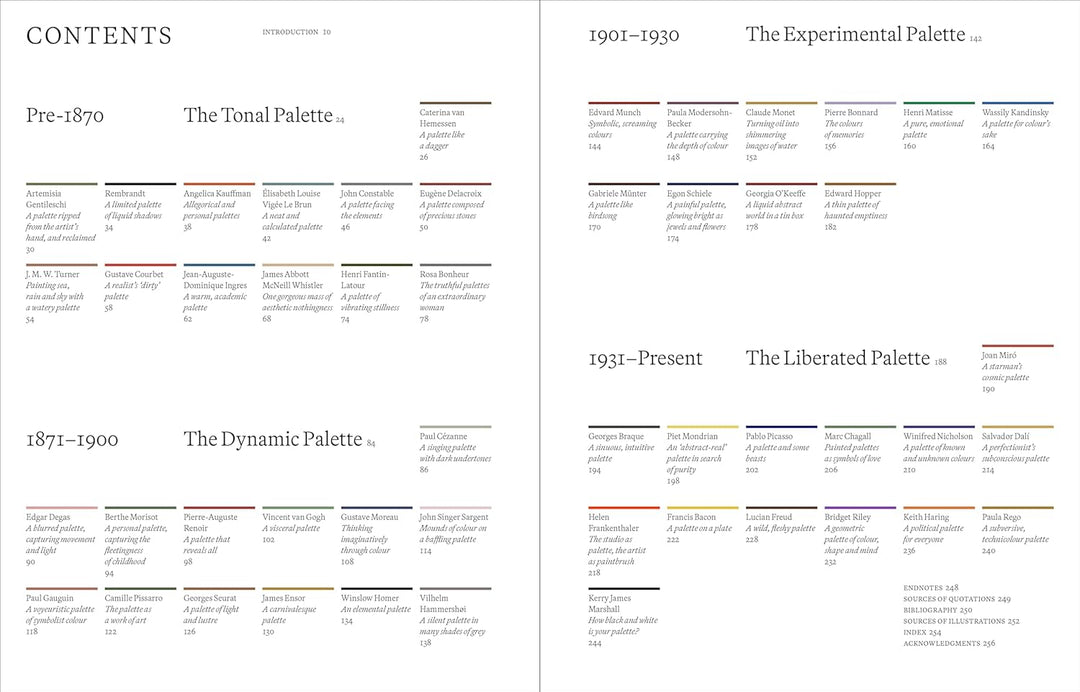
Task: Click the Helen Frankenthaler contents entry
Action: click(618, 538)
